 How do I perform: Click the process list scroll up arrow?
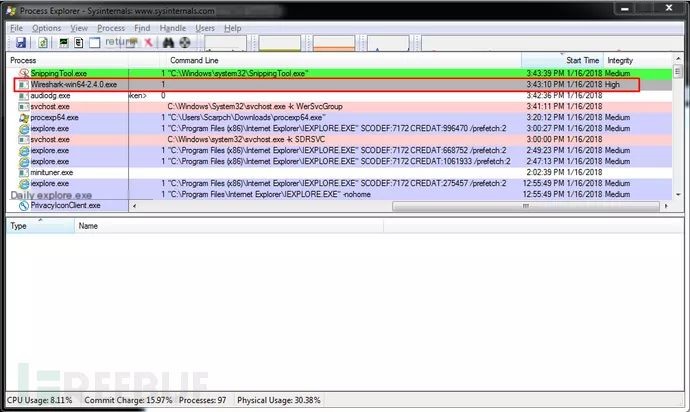[678, 59]
